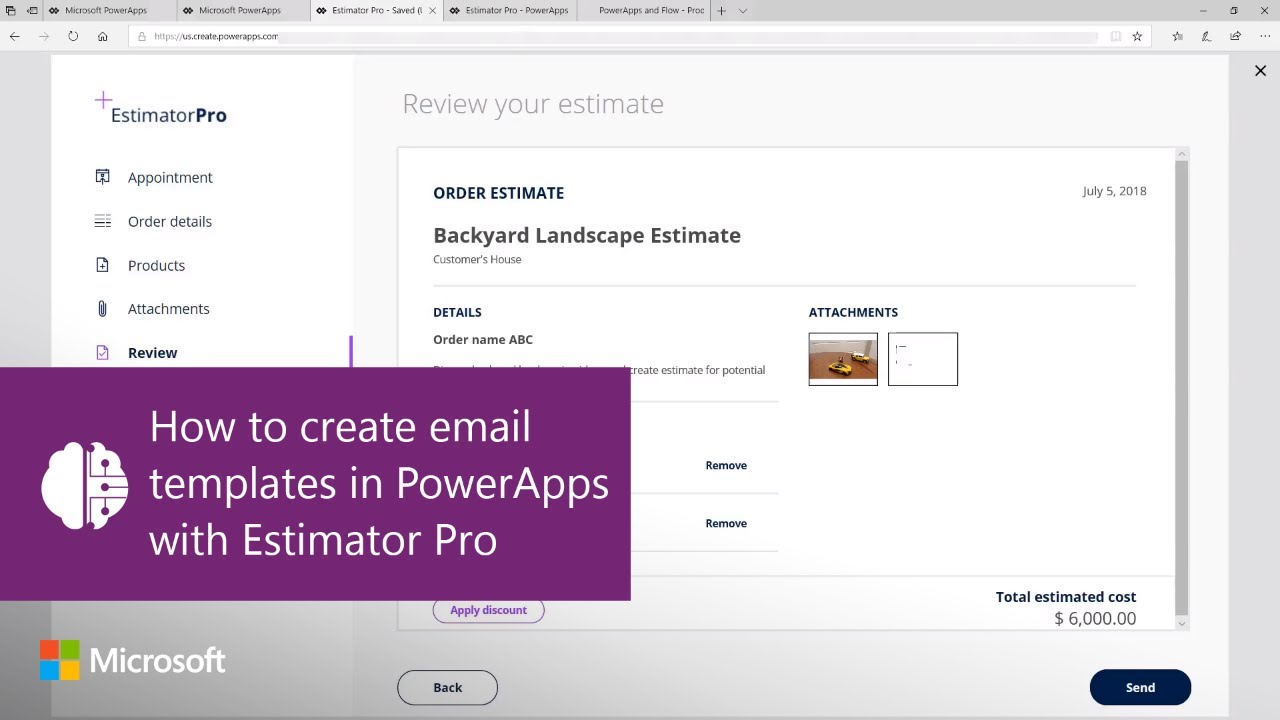Open the Appointment icon in sidebar

[x=102, y=177]
